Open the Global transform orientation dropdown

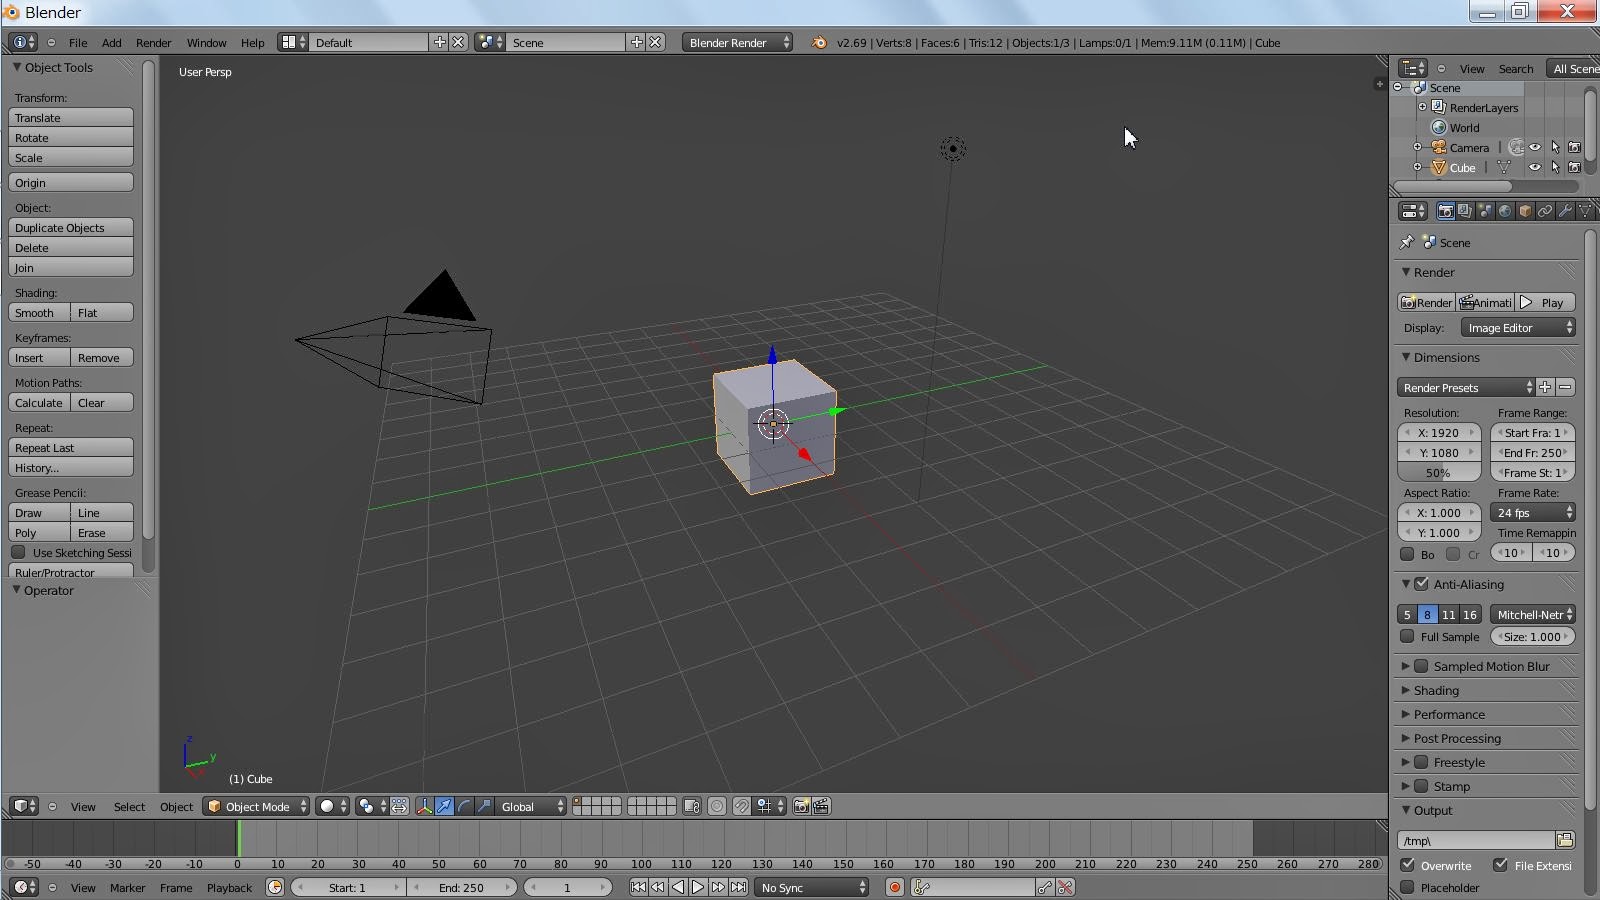pos(531,806)
